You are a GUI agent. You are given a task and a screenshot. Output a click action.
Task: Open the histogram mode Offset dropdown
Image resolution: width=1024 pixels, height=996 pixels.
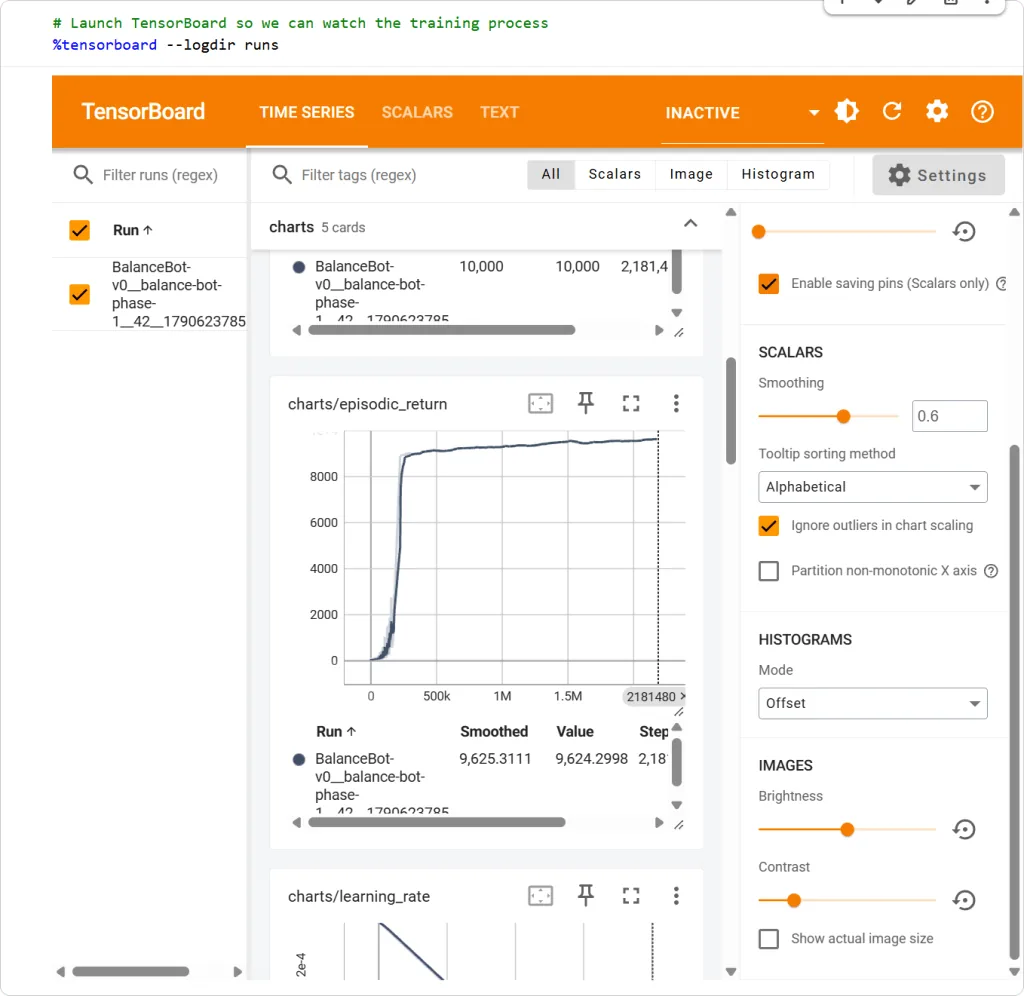[x=872, y=703]
